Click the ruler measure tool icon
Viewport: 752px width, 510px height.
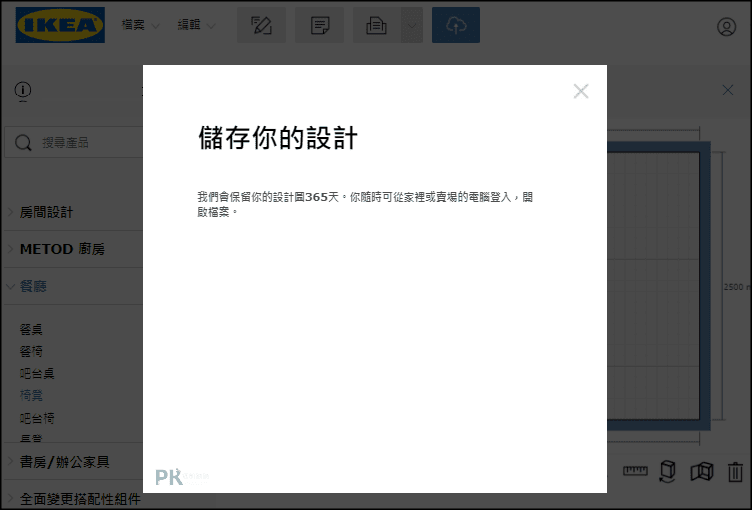tap(635, 471)
